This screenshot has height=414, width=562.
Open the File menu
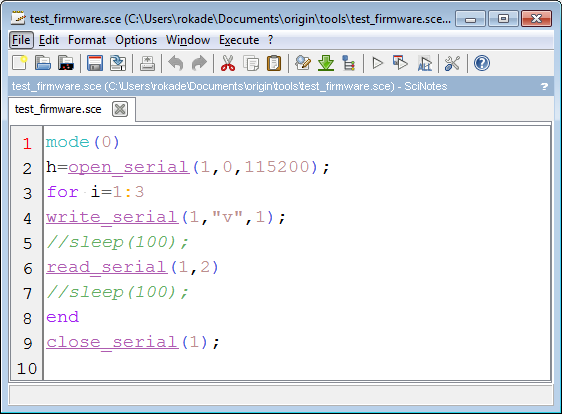(x=21, y=40)
